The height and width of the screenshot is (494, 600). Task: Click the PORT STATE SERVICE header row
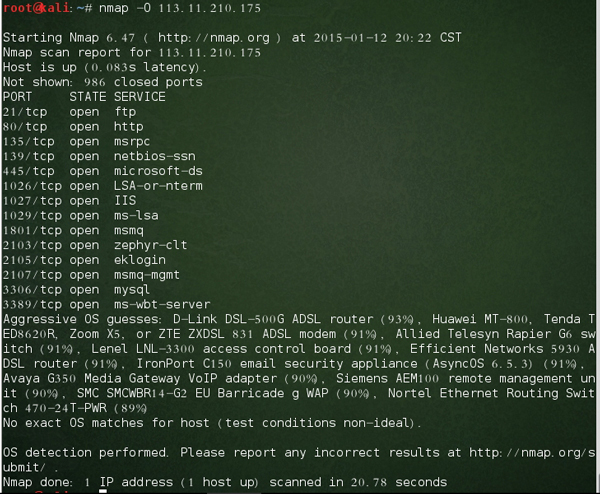pyautogui.click(x=84, y=97)
